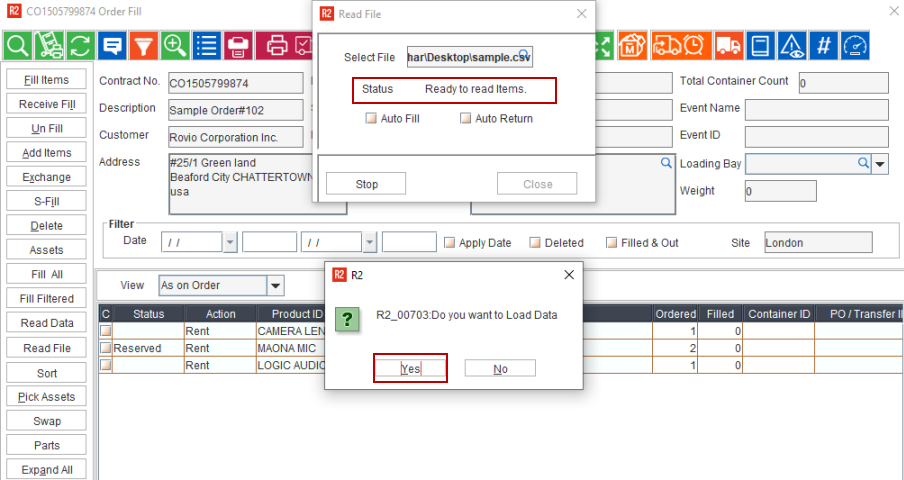Open the Loading Bay dropdown arrow
904x480 pixels.
pyautogui.click(x=880, y=164)
